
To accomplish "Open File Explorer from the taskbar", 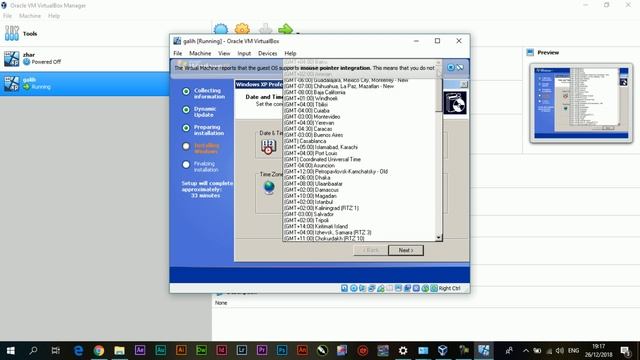I will point(119,351).
